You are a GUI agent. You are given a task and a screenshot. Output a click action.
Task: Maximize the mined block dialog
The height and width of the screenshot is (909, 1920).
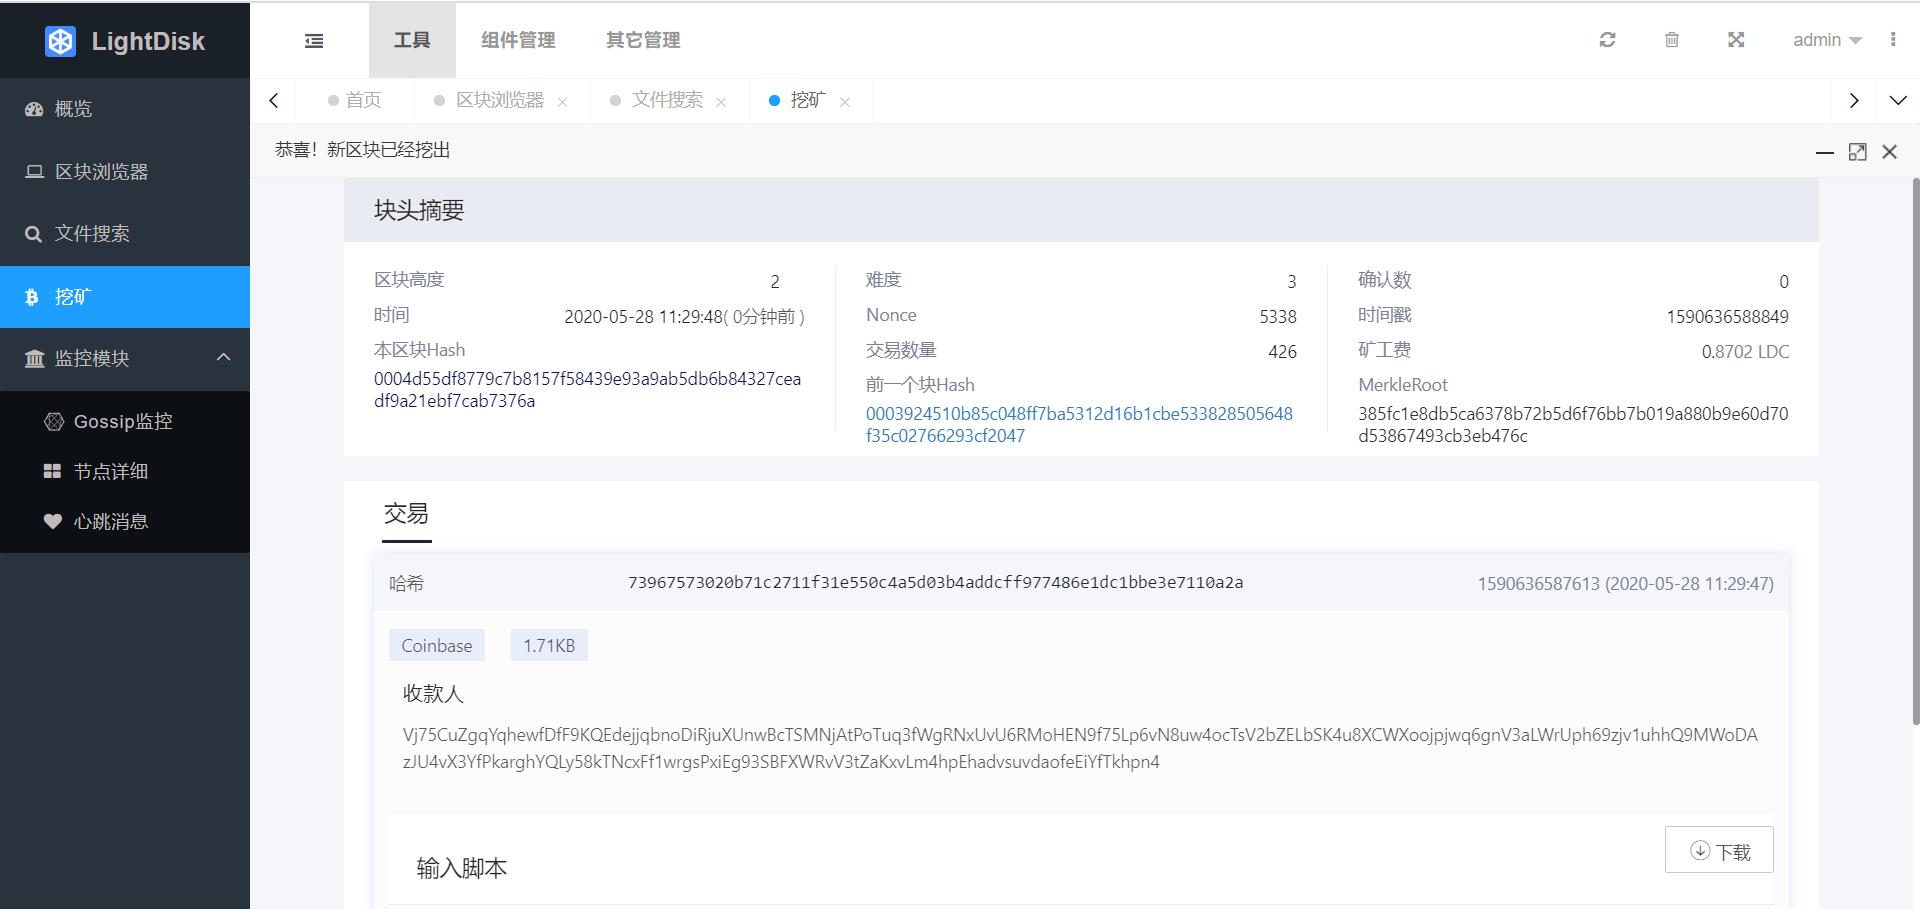pyautogui.click(x=1858, y=152)
